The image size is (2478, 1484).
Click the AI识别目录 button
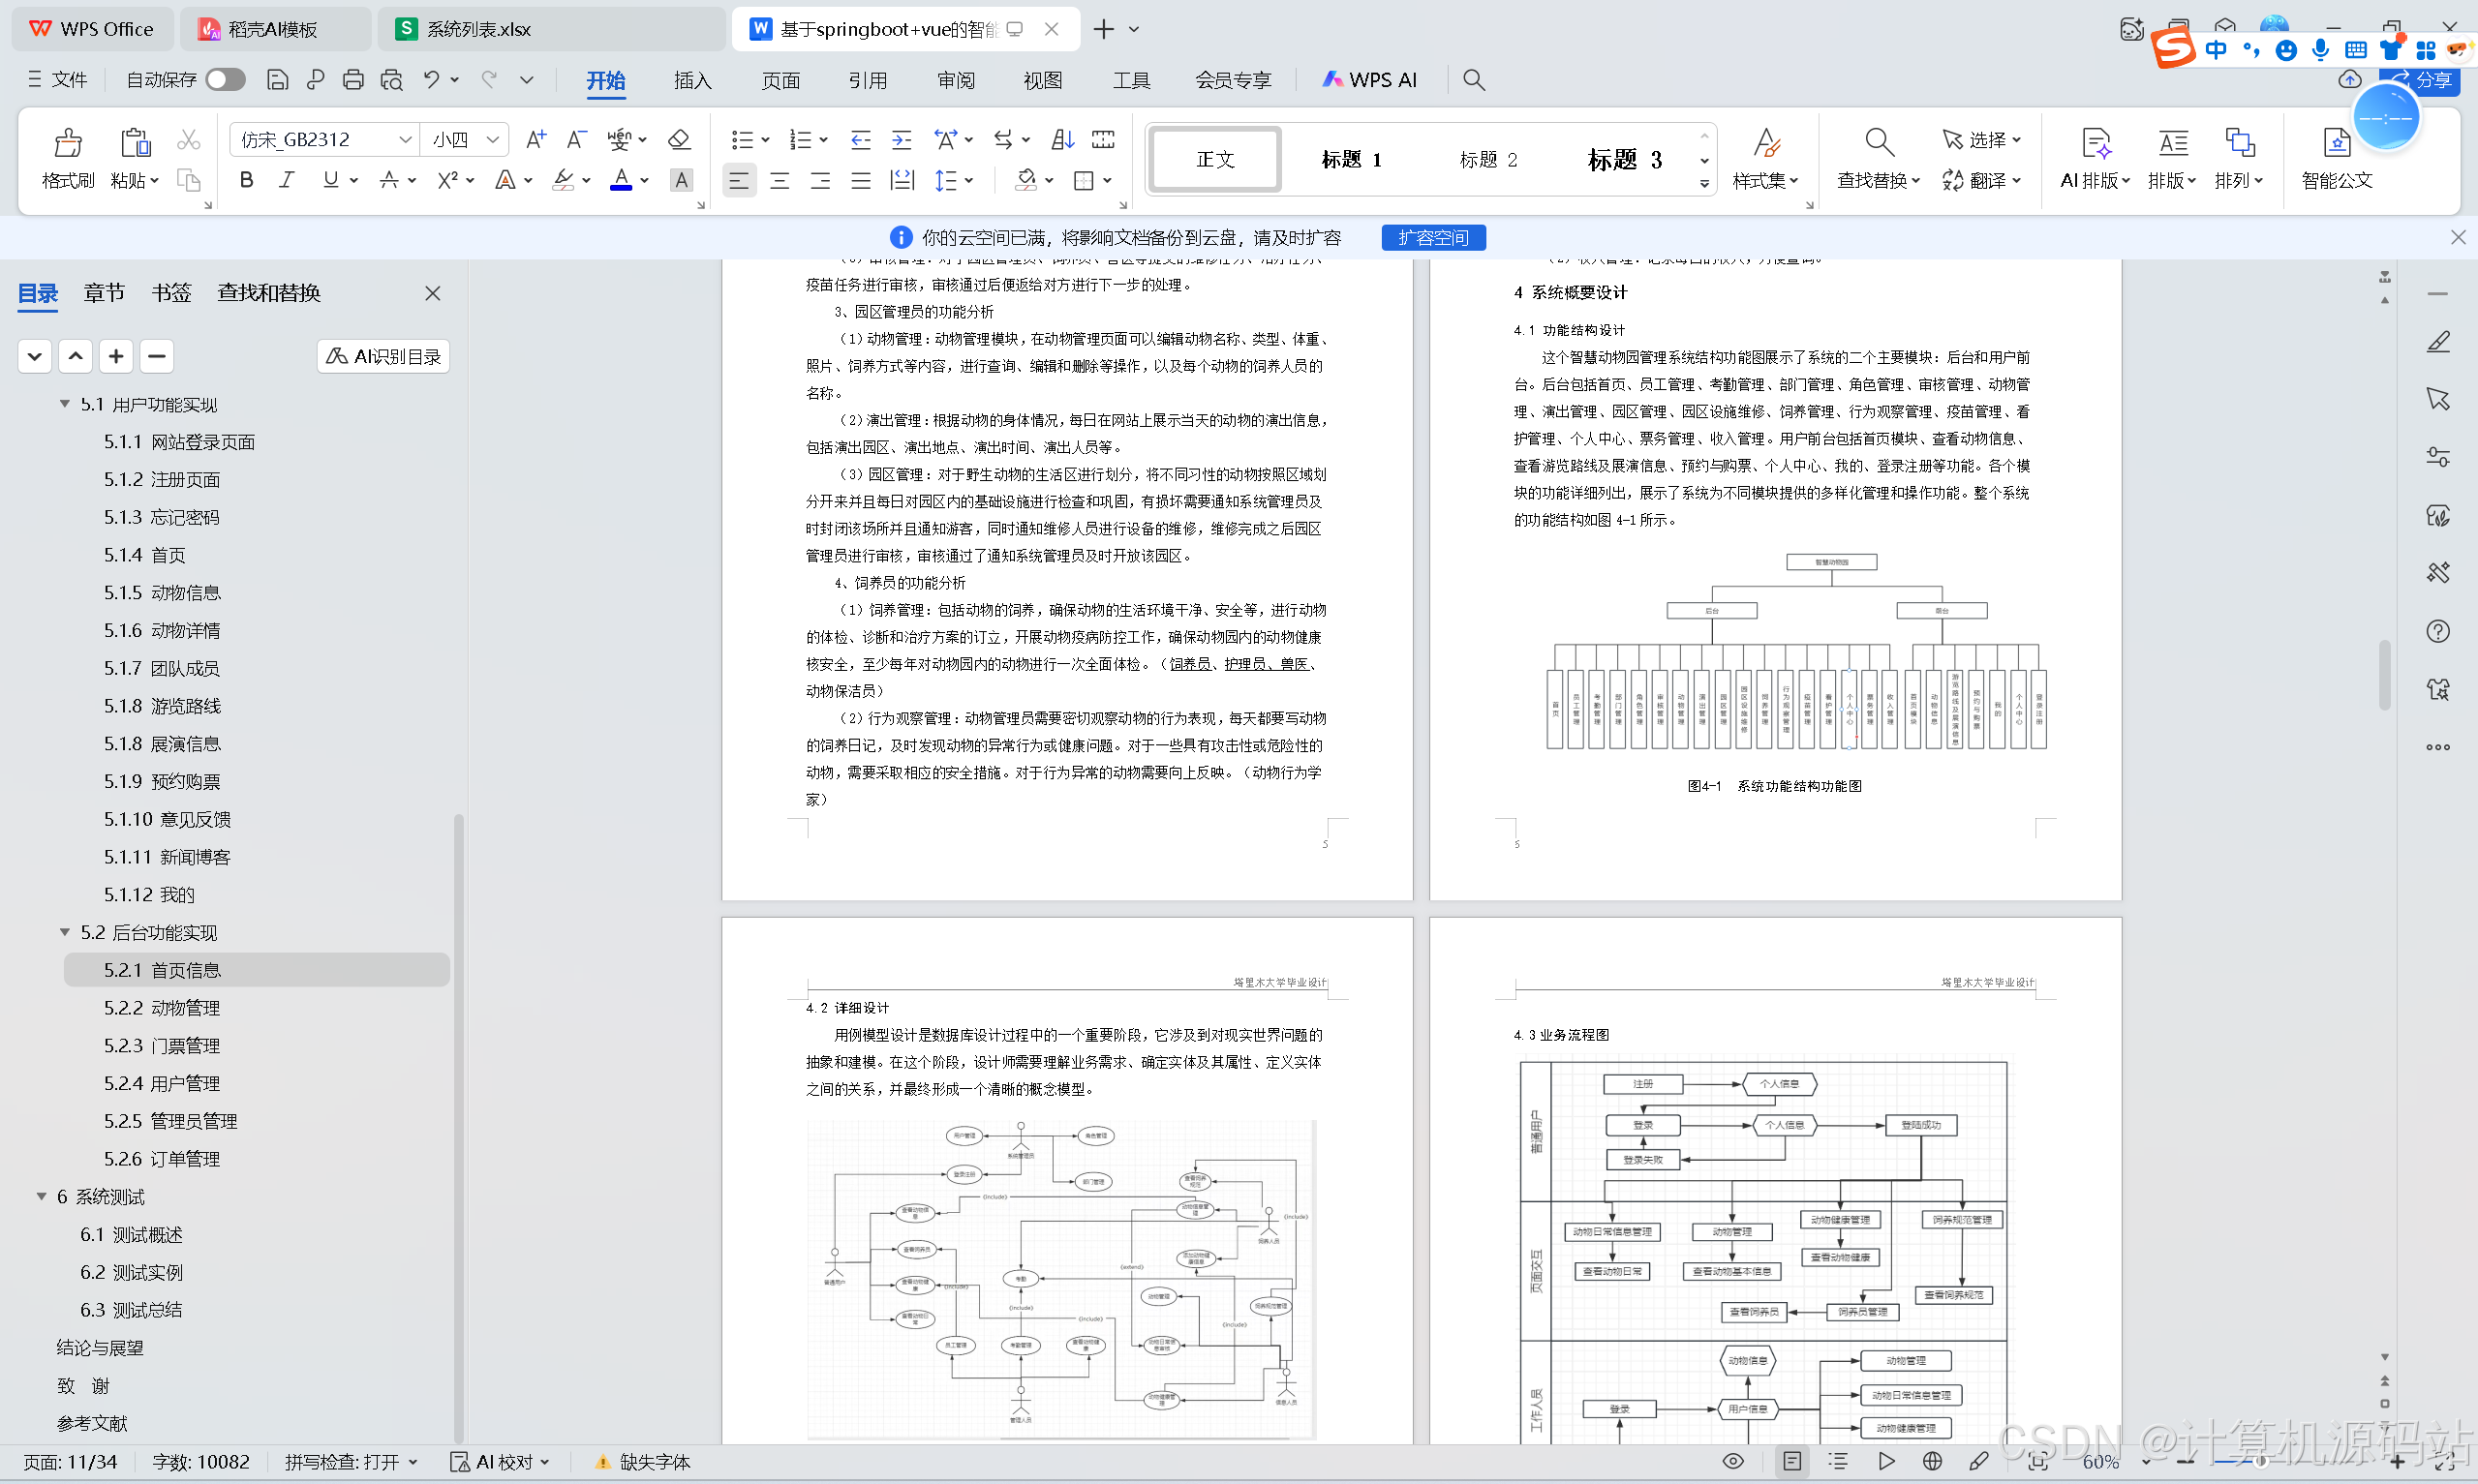pos(383,356)
